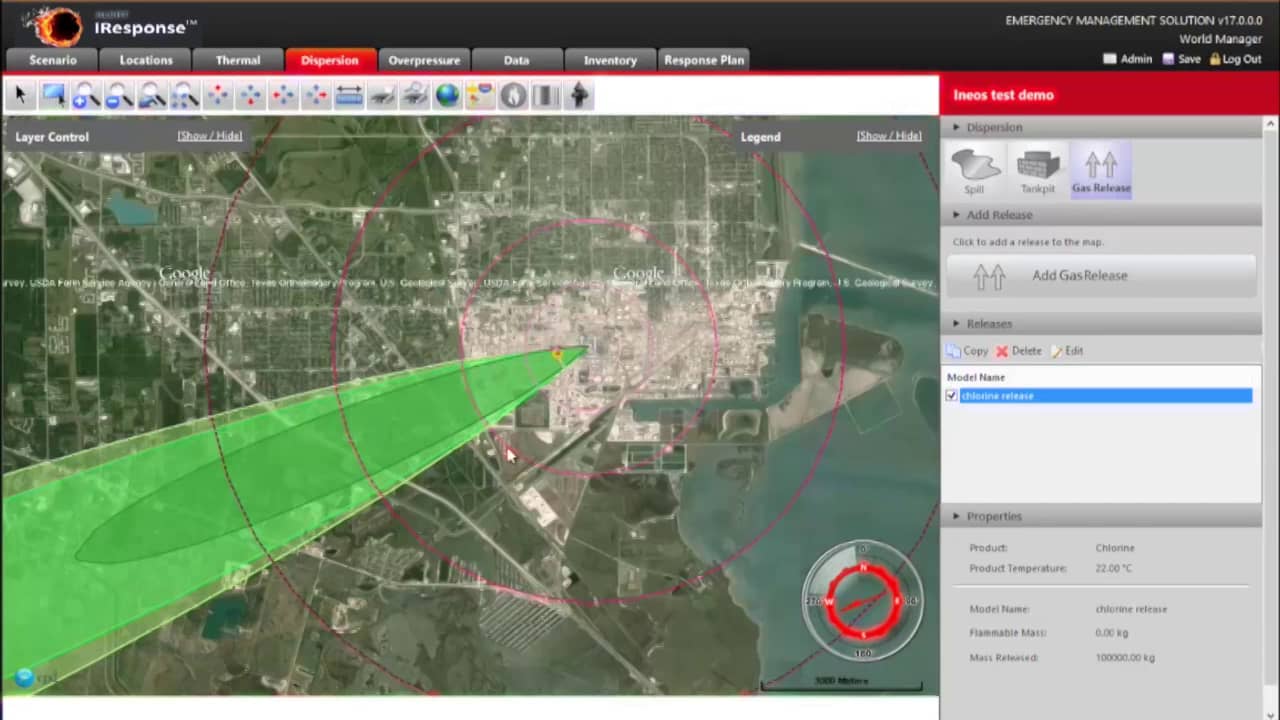The height and width of the screenshot is (720, 1280).
Task: Collapse the Dispersion section header
Action: pyautogui.click(x=994, y=127)
